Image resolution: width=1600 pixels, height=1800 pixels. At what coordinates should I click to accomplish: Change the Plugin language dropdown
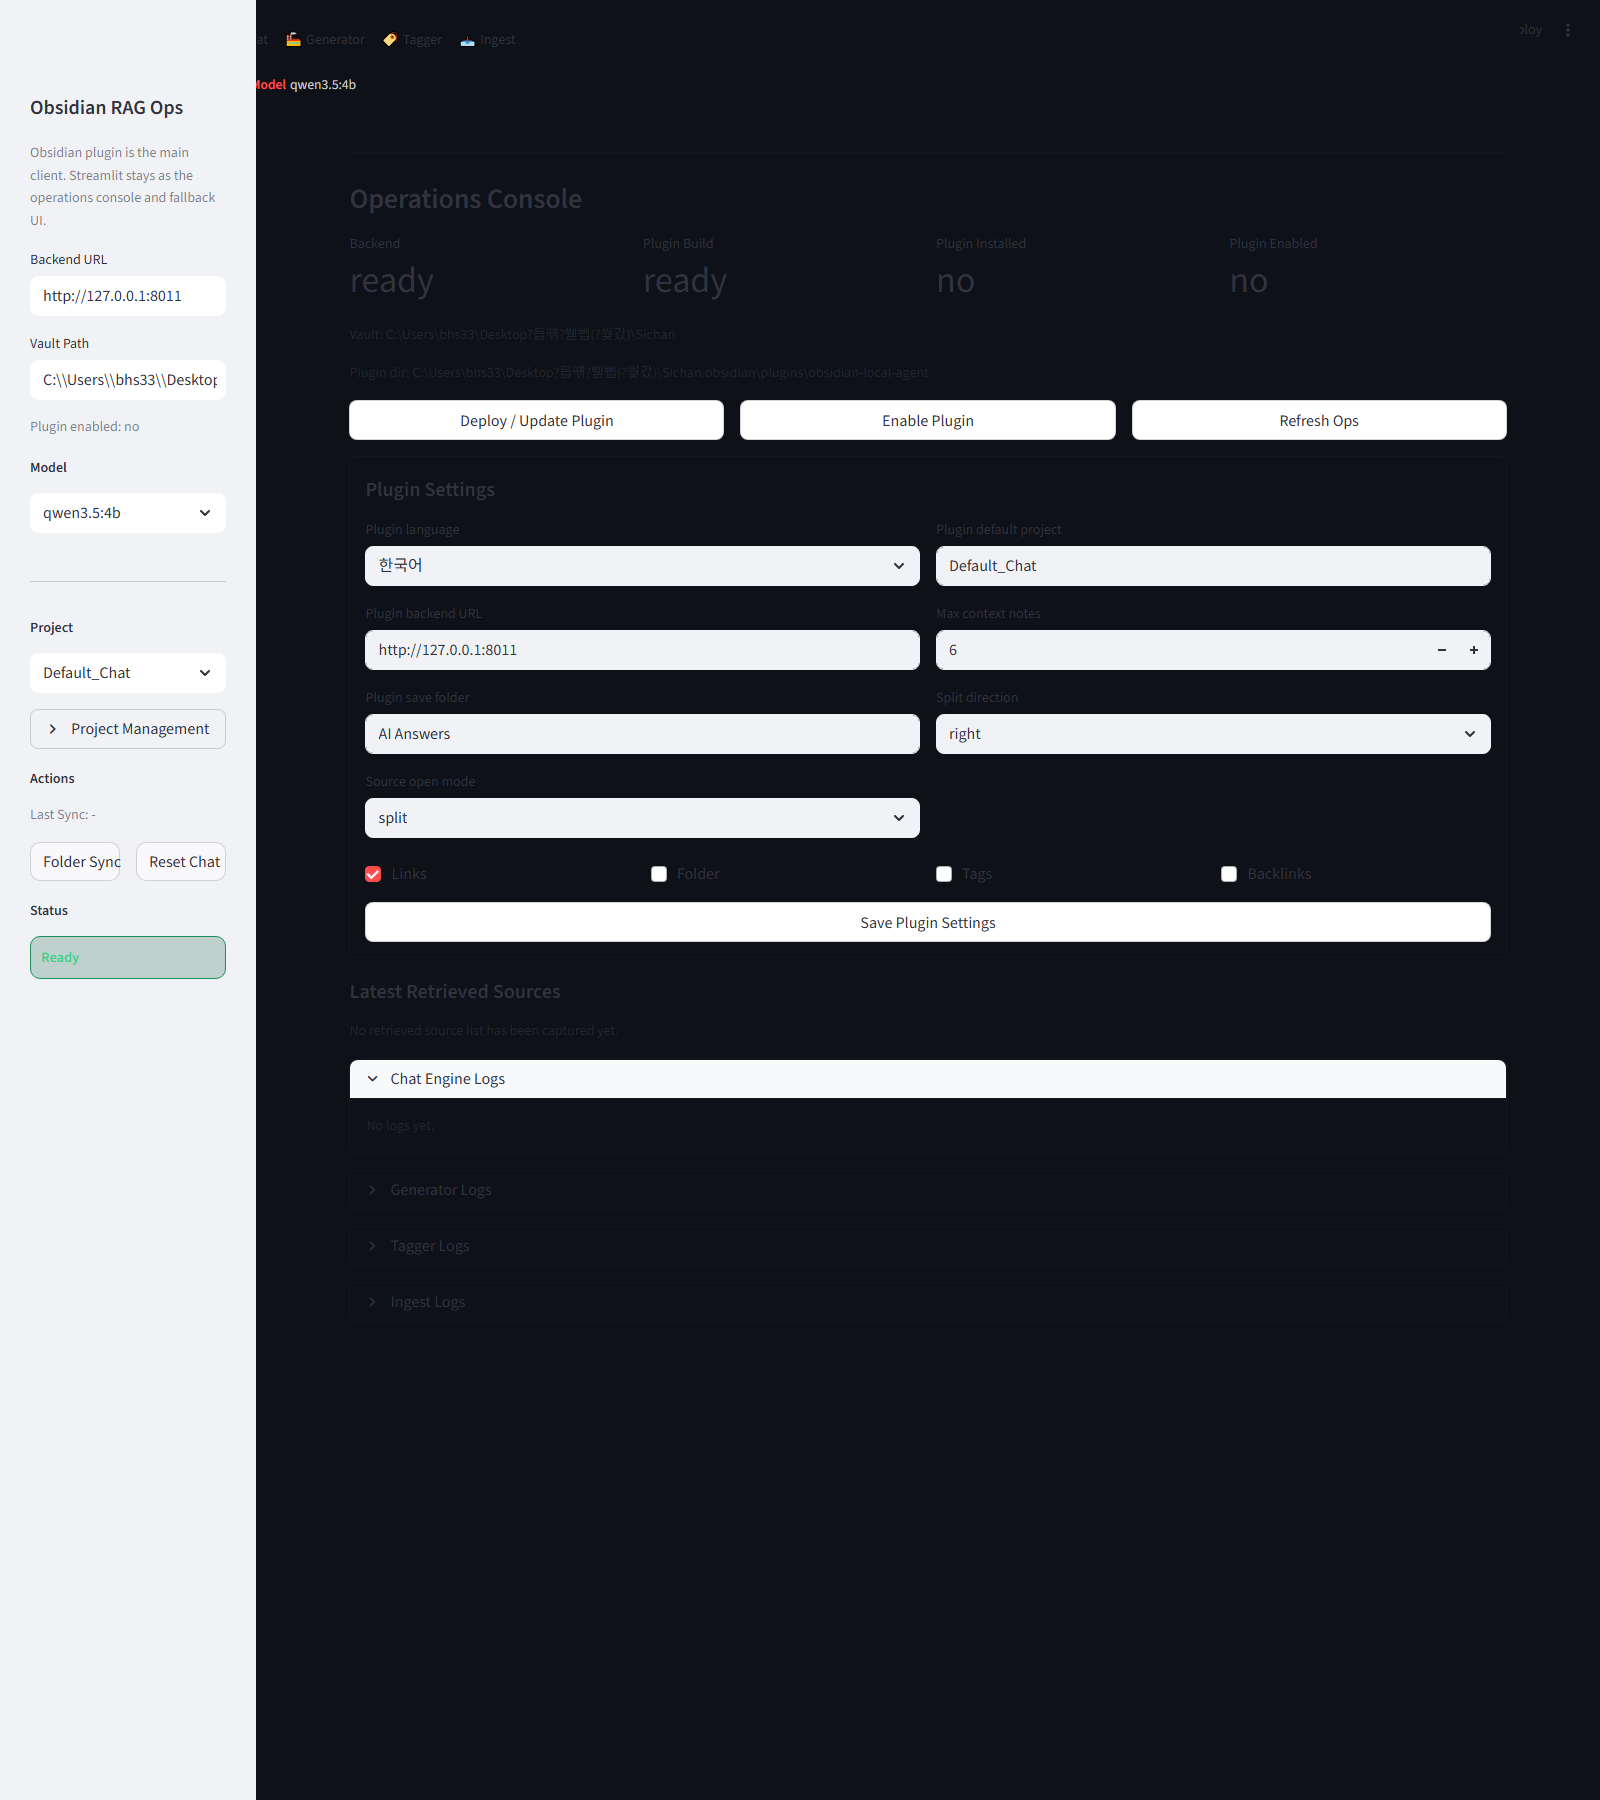[x=641, y=565]
